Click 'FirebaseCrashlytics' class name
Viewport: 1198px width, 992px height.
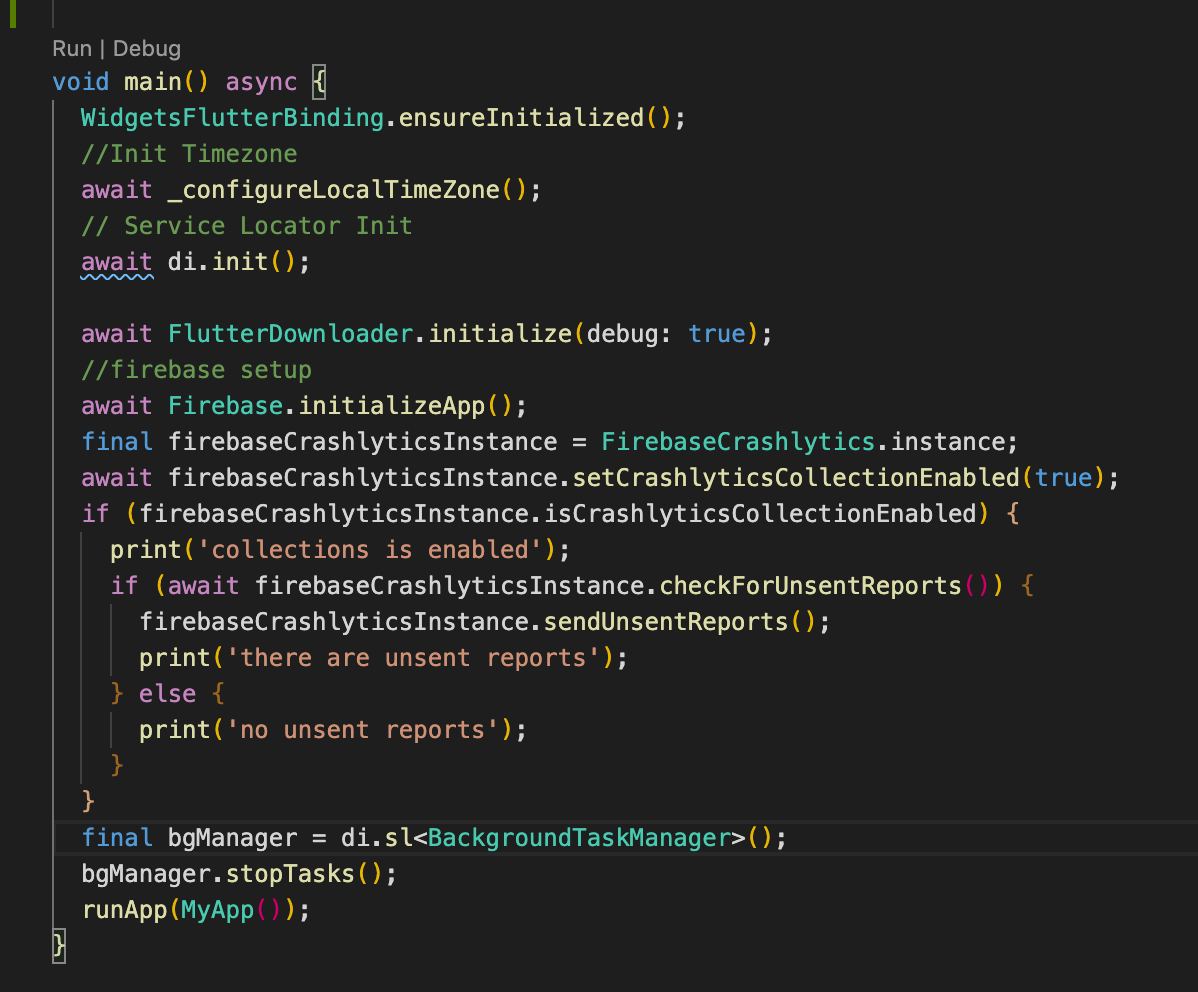(x=737, y=442)
